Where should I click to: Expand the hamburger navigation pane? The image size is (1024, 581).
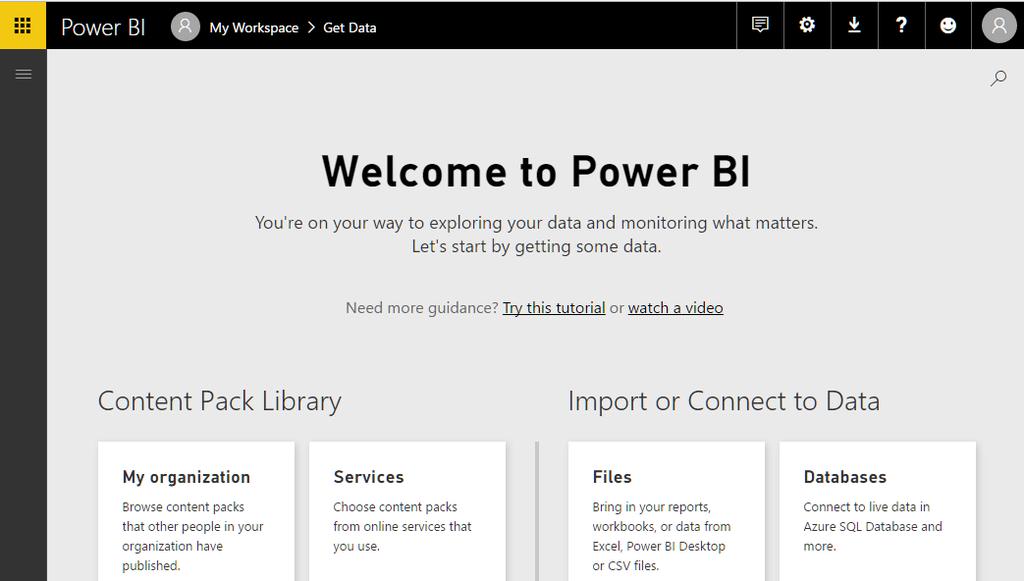[x=23, y=74]
